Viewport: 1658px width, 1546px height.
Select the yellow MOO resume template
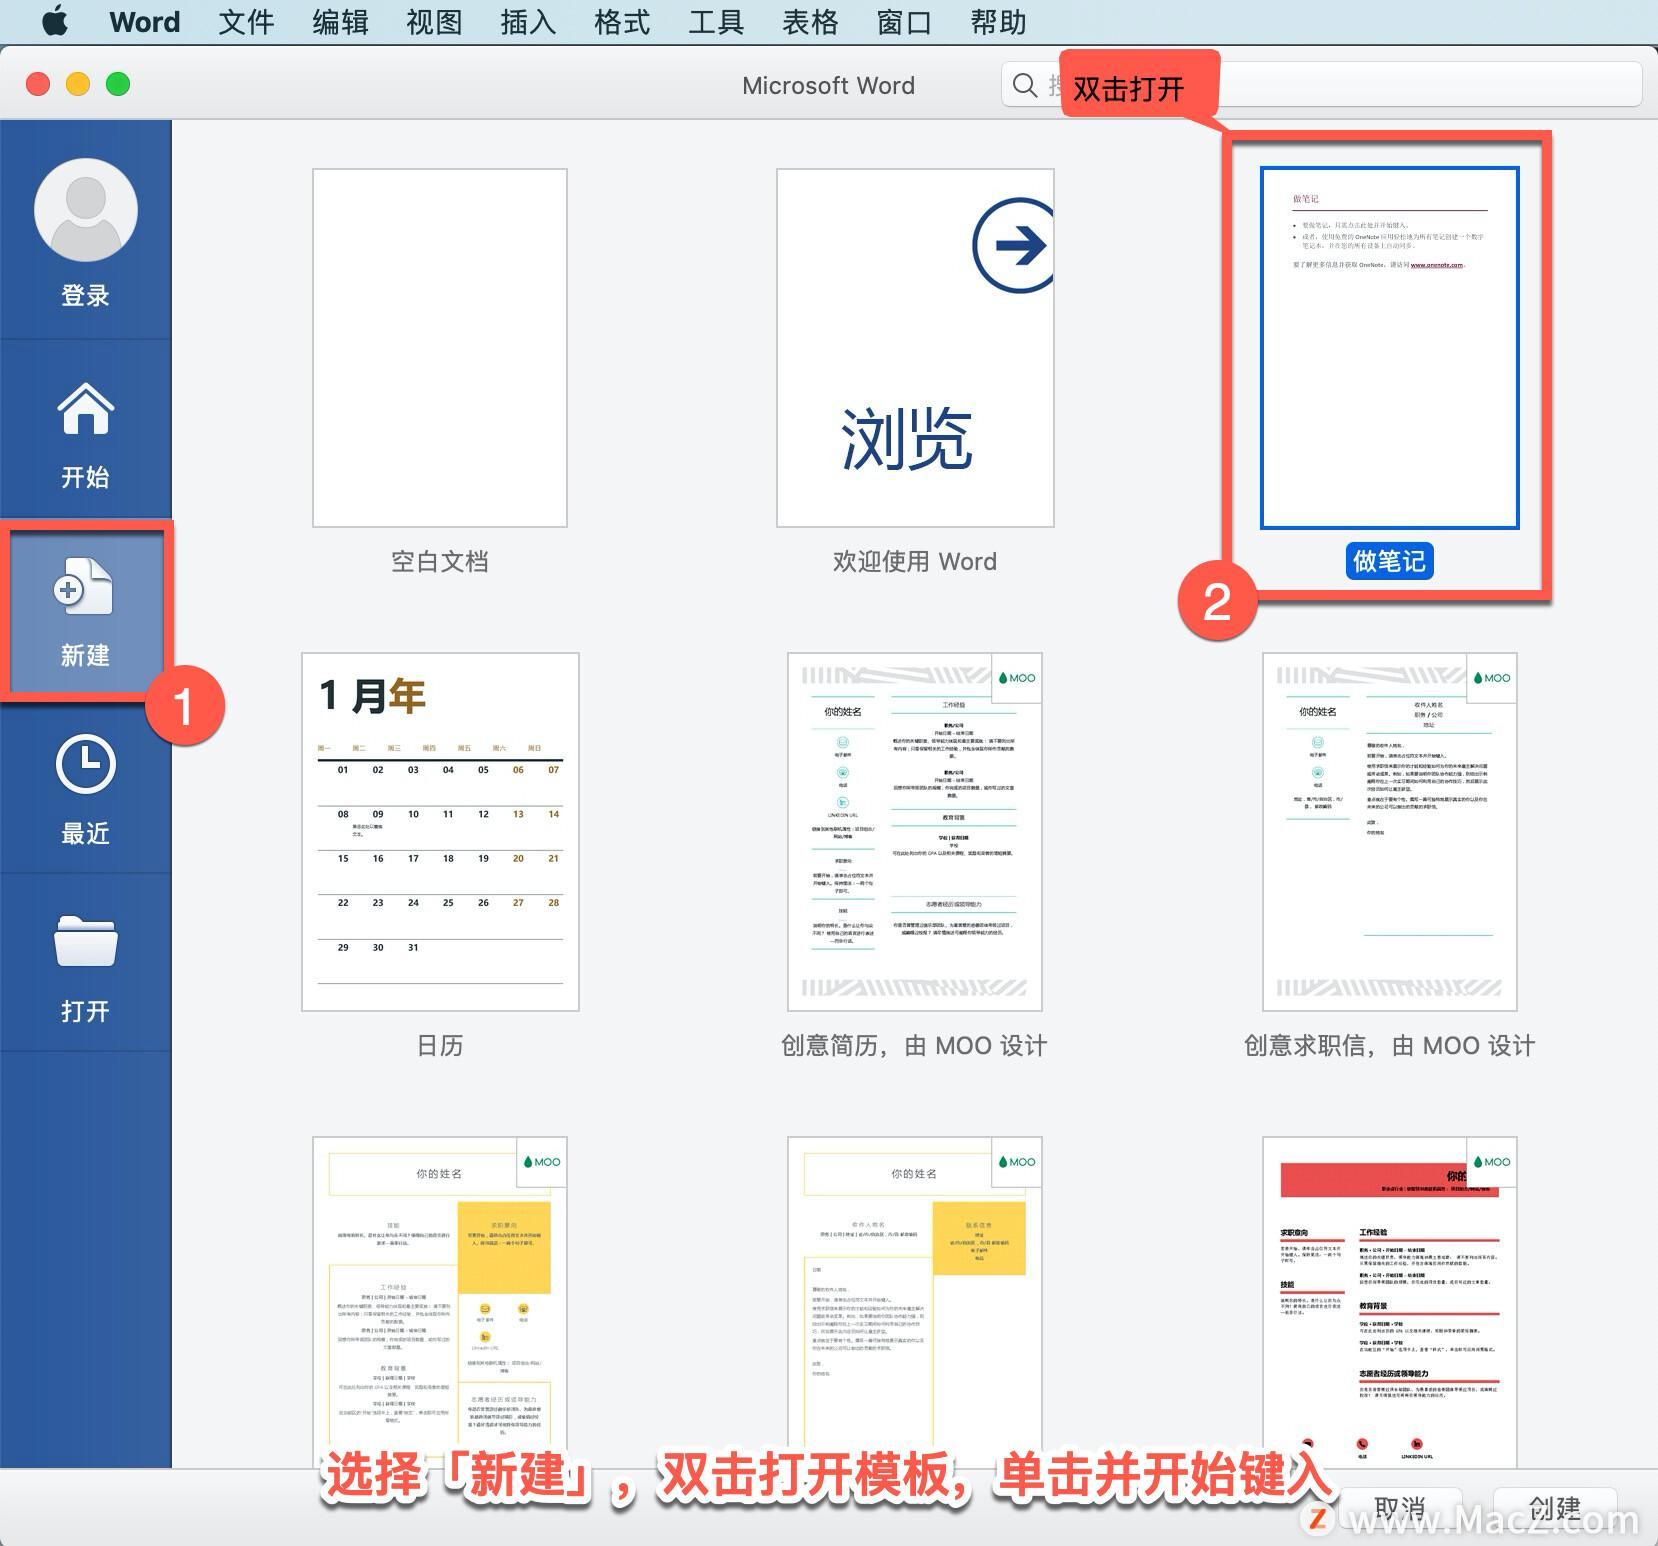[x=440, y=1301]
